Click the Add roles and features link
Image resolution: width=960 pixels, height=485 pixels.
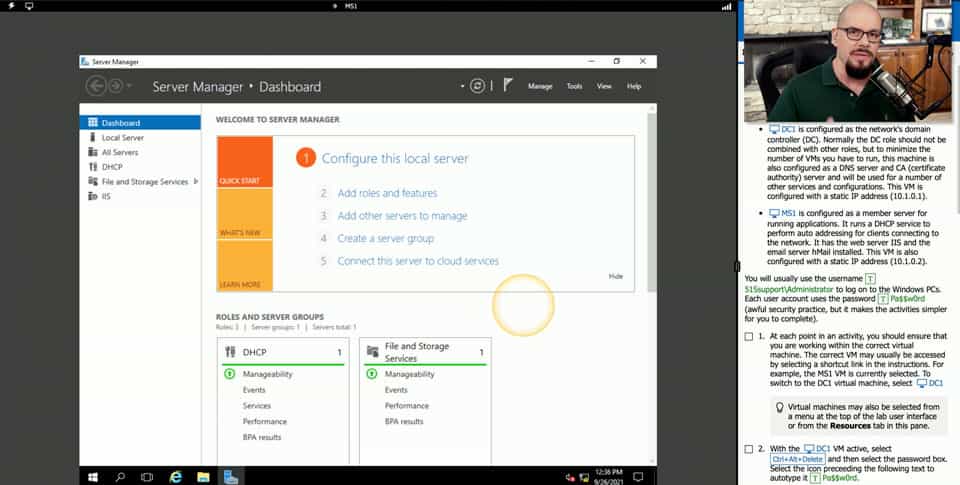[387, 193]
